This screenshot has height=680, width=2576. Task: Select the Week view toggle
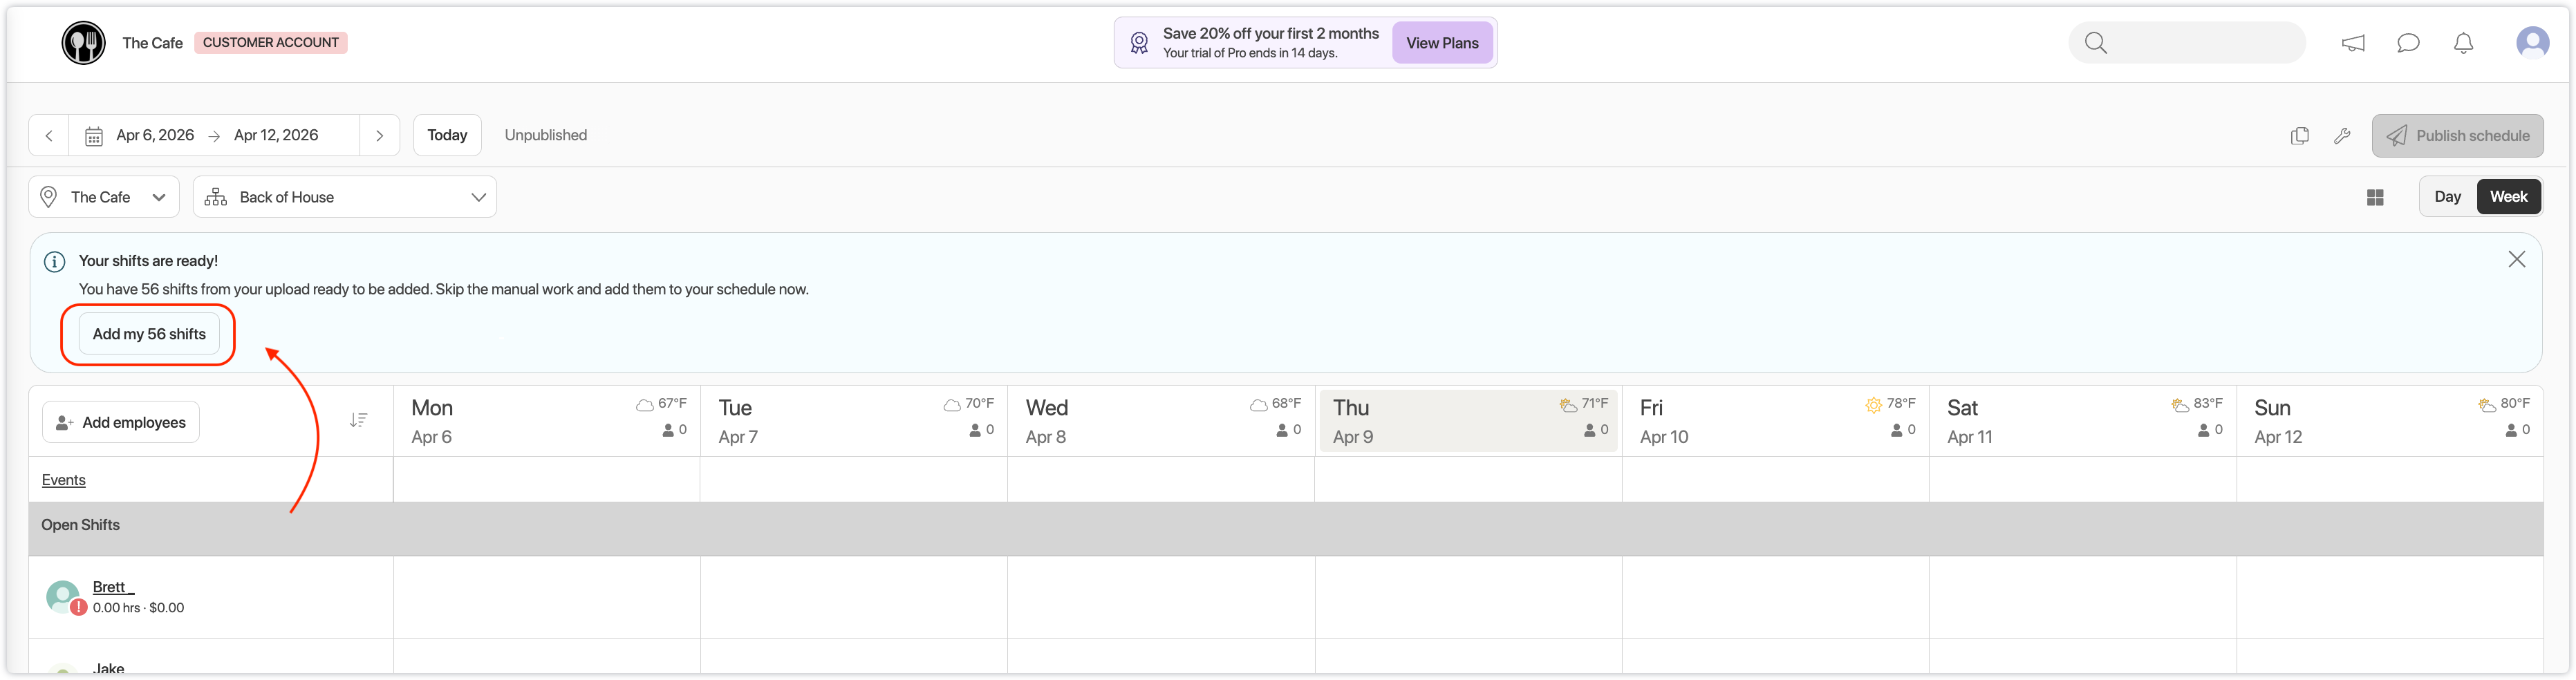pos(2508,197)
